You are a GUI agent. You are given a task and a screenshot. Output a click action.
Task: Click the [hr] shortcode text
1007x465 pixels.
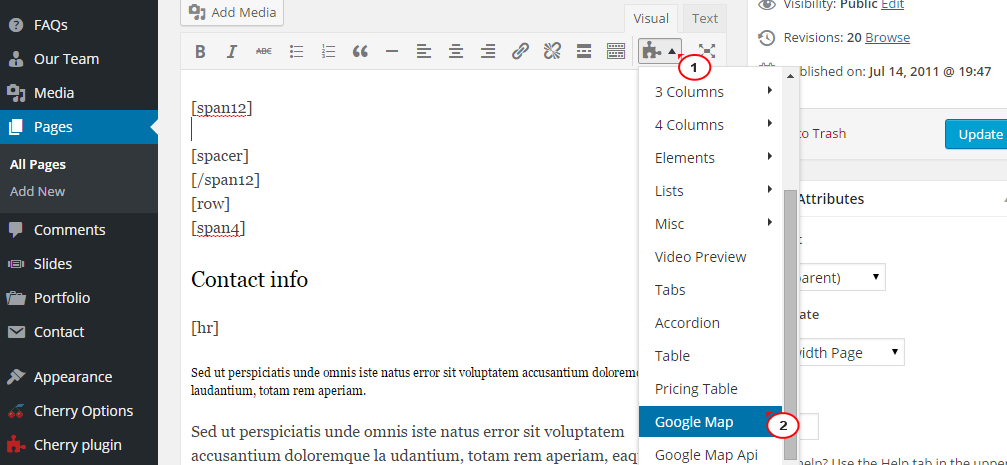(205, 328)
